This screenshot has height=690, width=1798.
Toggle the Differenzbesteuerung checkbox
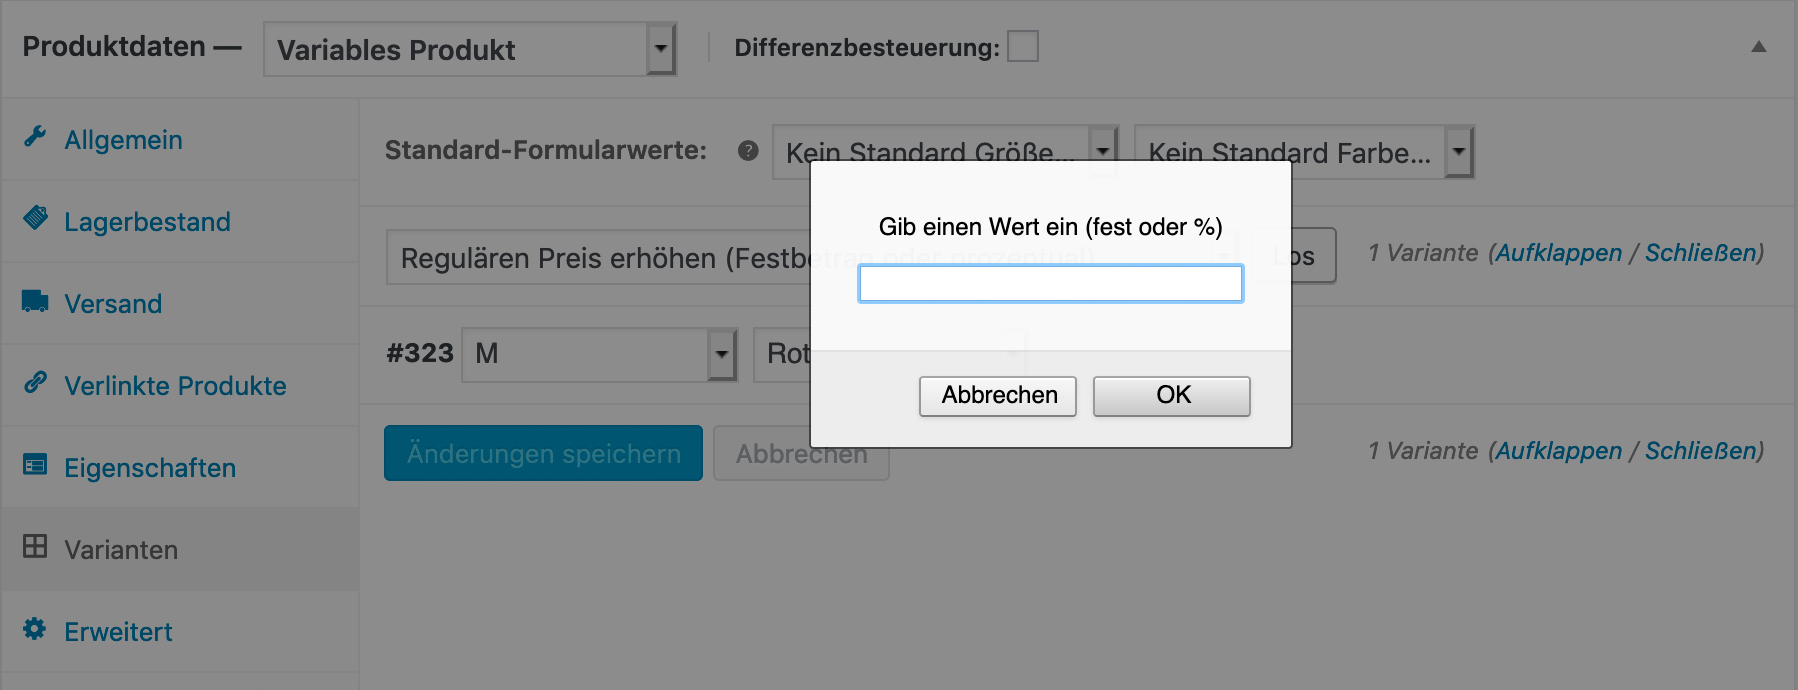pyautogui.click(x=1022, y=46)
